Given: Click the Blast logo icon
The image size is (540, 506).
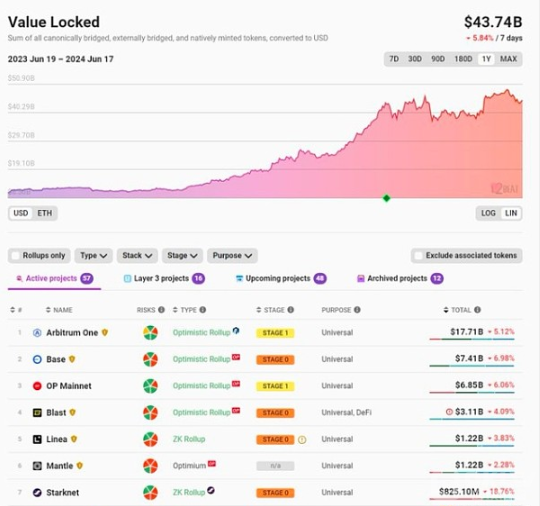Looking at the screenshot, I should (x=37, y=413).
